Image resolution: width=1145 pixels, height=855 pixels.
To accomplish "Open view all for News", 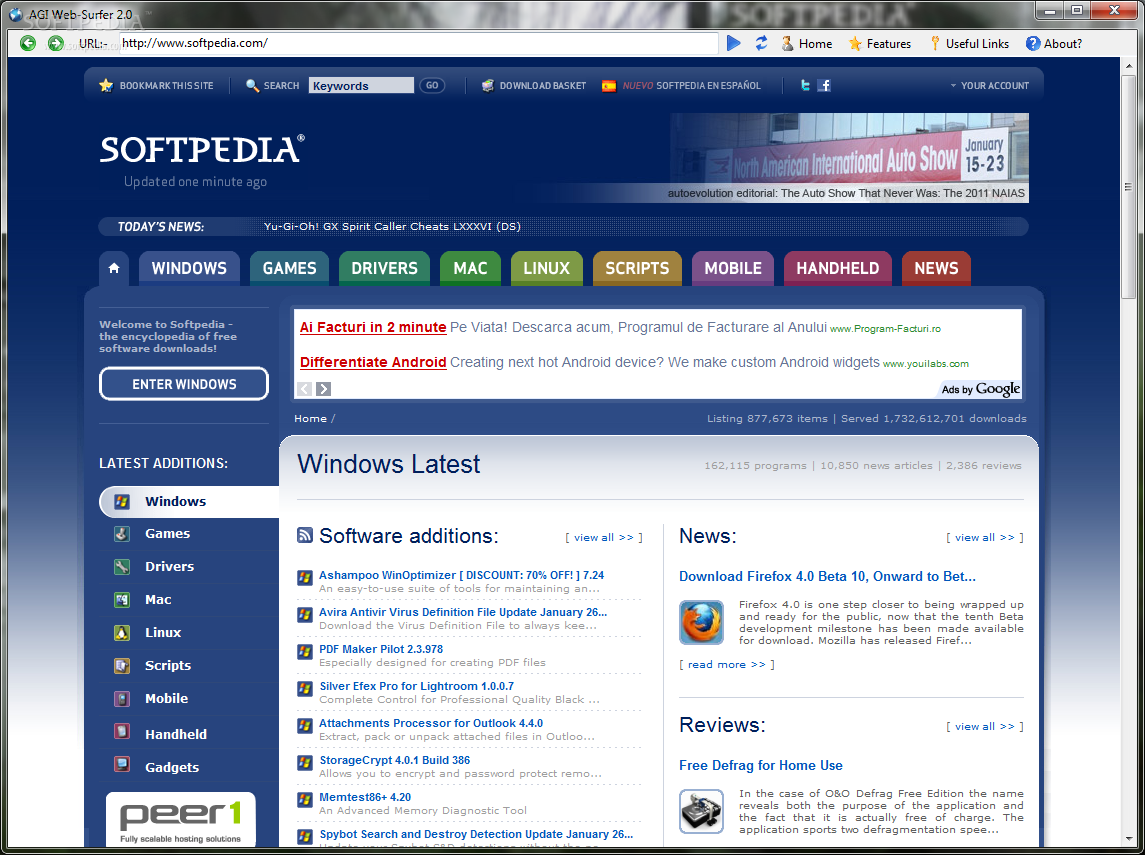I will click(985, 537).
